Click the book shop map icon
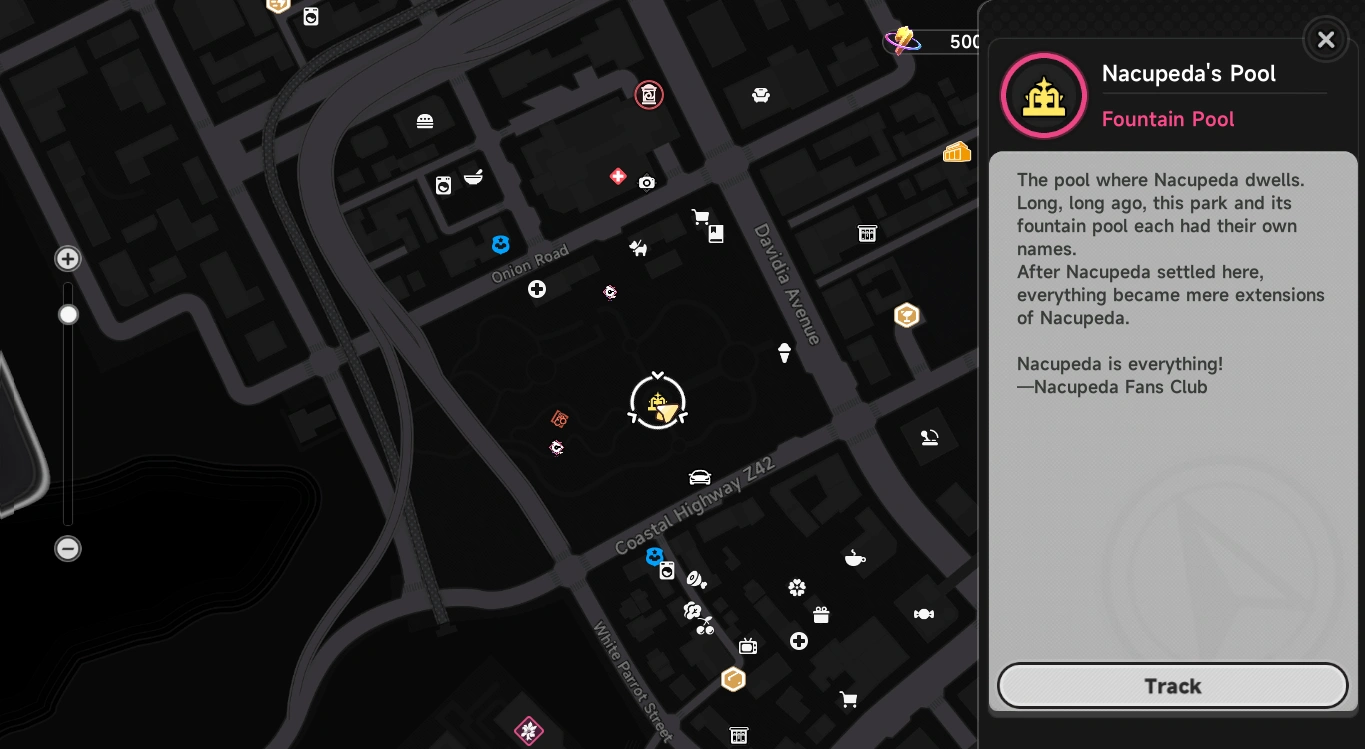 pos(716,234)
